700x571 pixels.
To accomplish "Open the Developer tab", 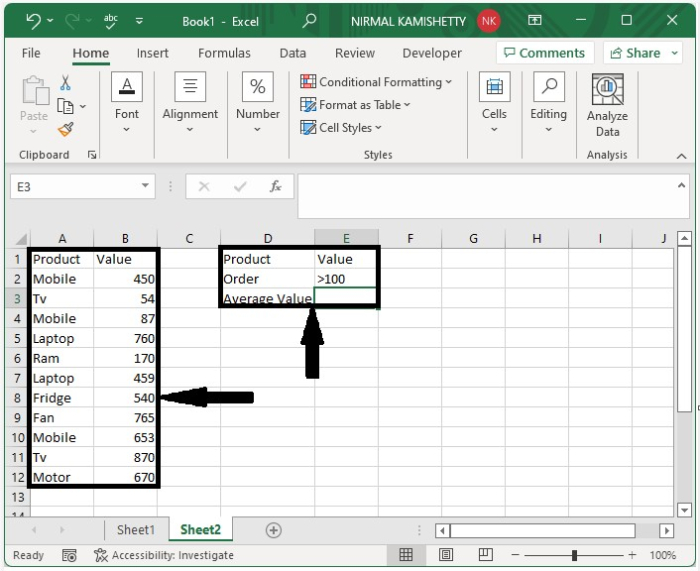I will 432,53.
